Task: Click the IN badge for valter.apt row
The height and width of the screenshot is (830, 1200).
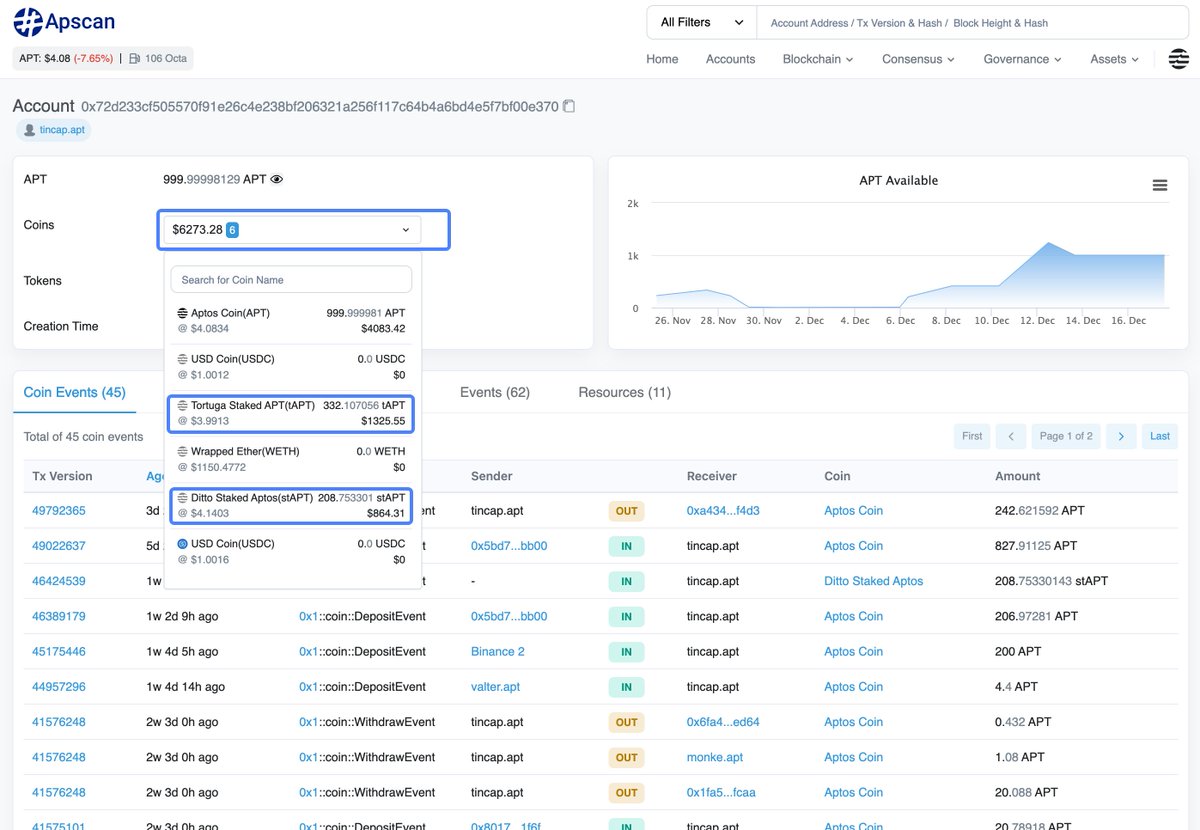Action: [x=627, y=687]
